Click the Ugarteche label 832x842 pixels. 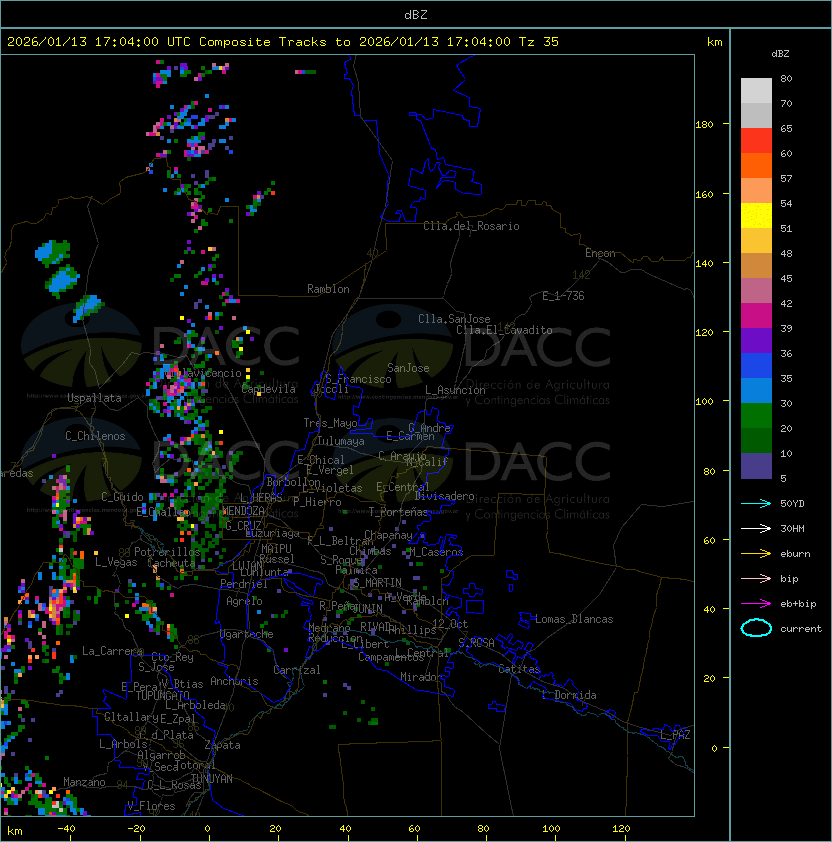247,634
